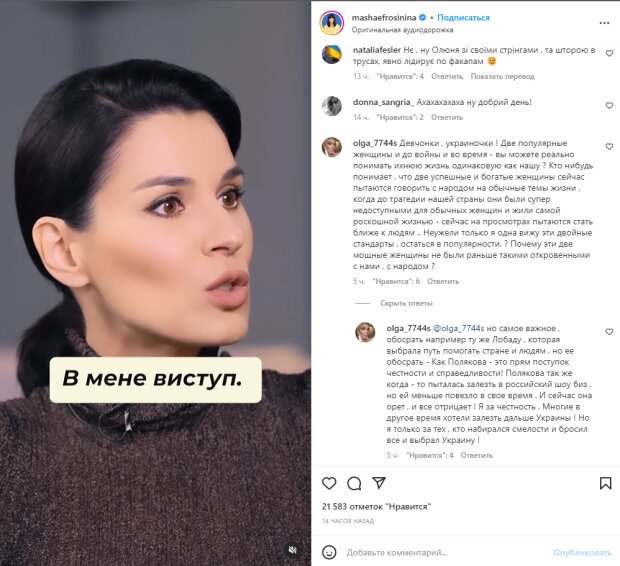Save post with bookmark icon
The image size is (620, 566).
click(x=605, y=483)
